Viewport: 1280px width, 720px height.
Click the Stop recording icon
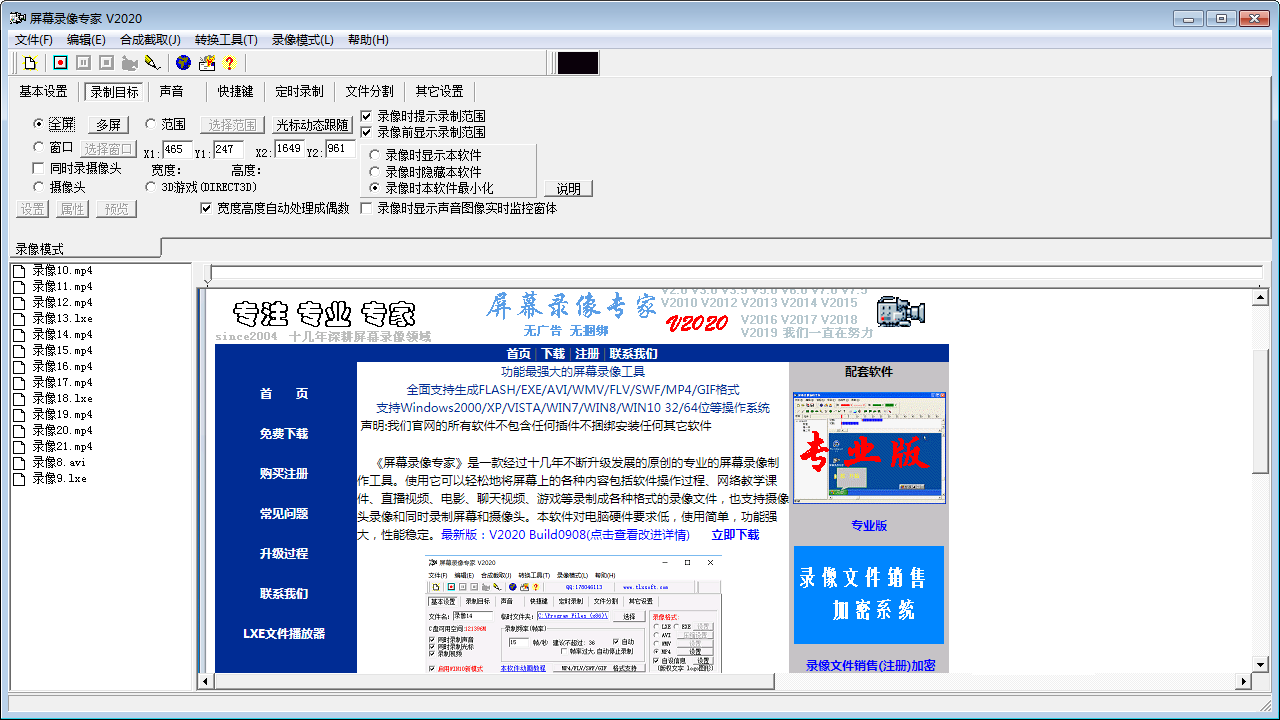[106, 62]
